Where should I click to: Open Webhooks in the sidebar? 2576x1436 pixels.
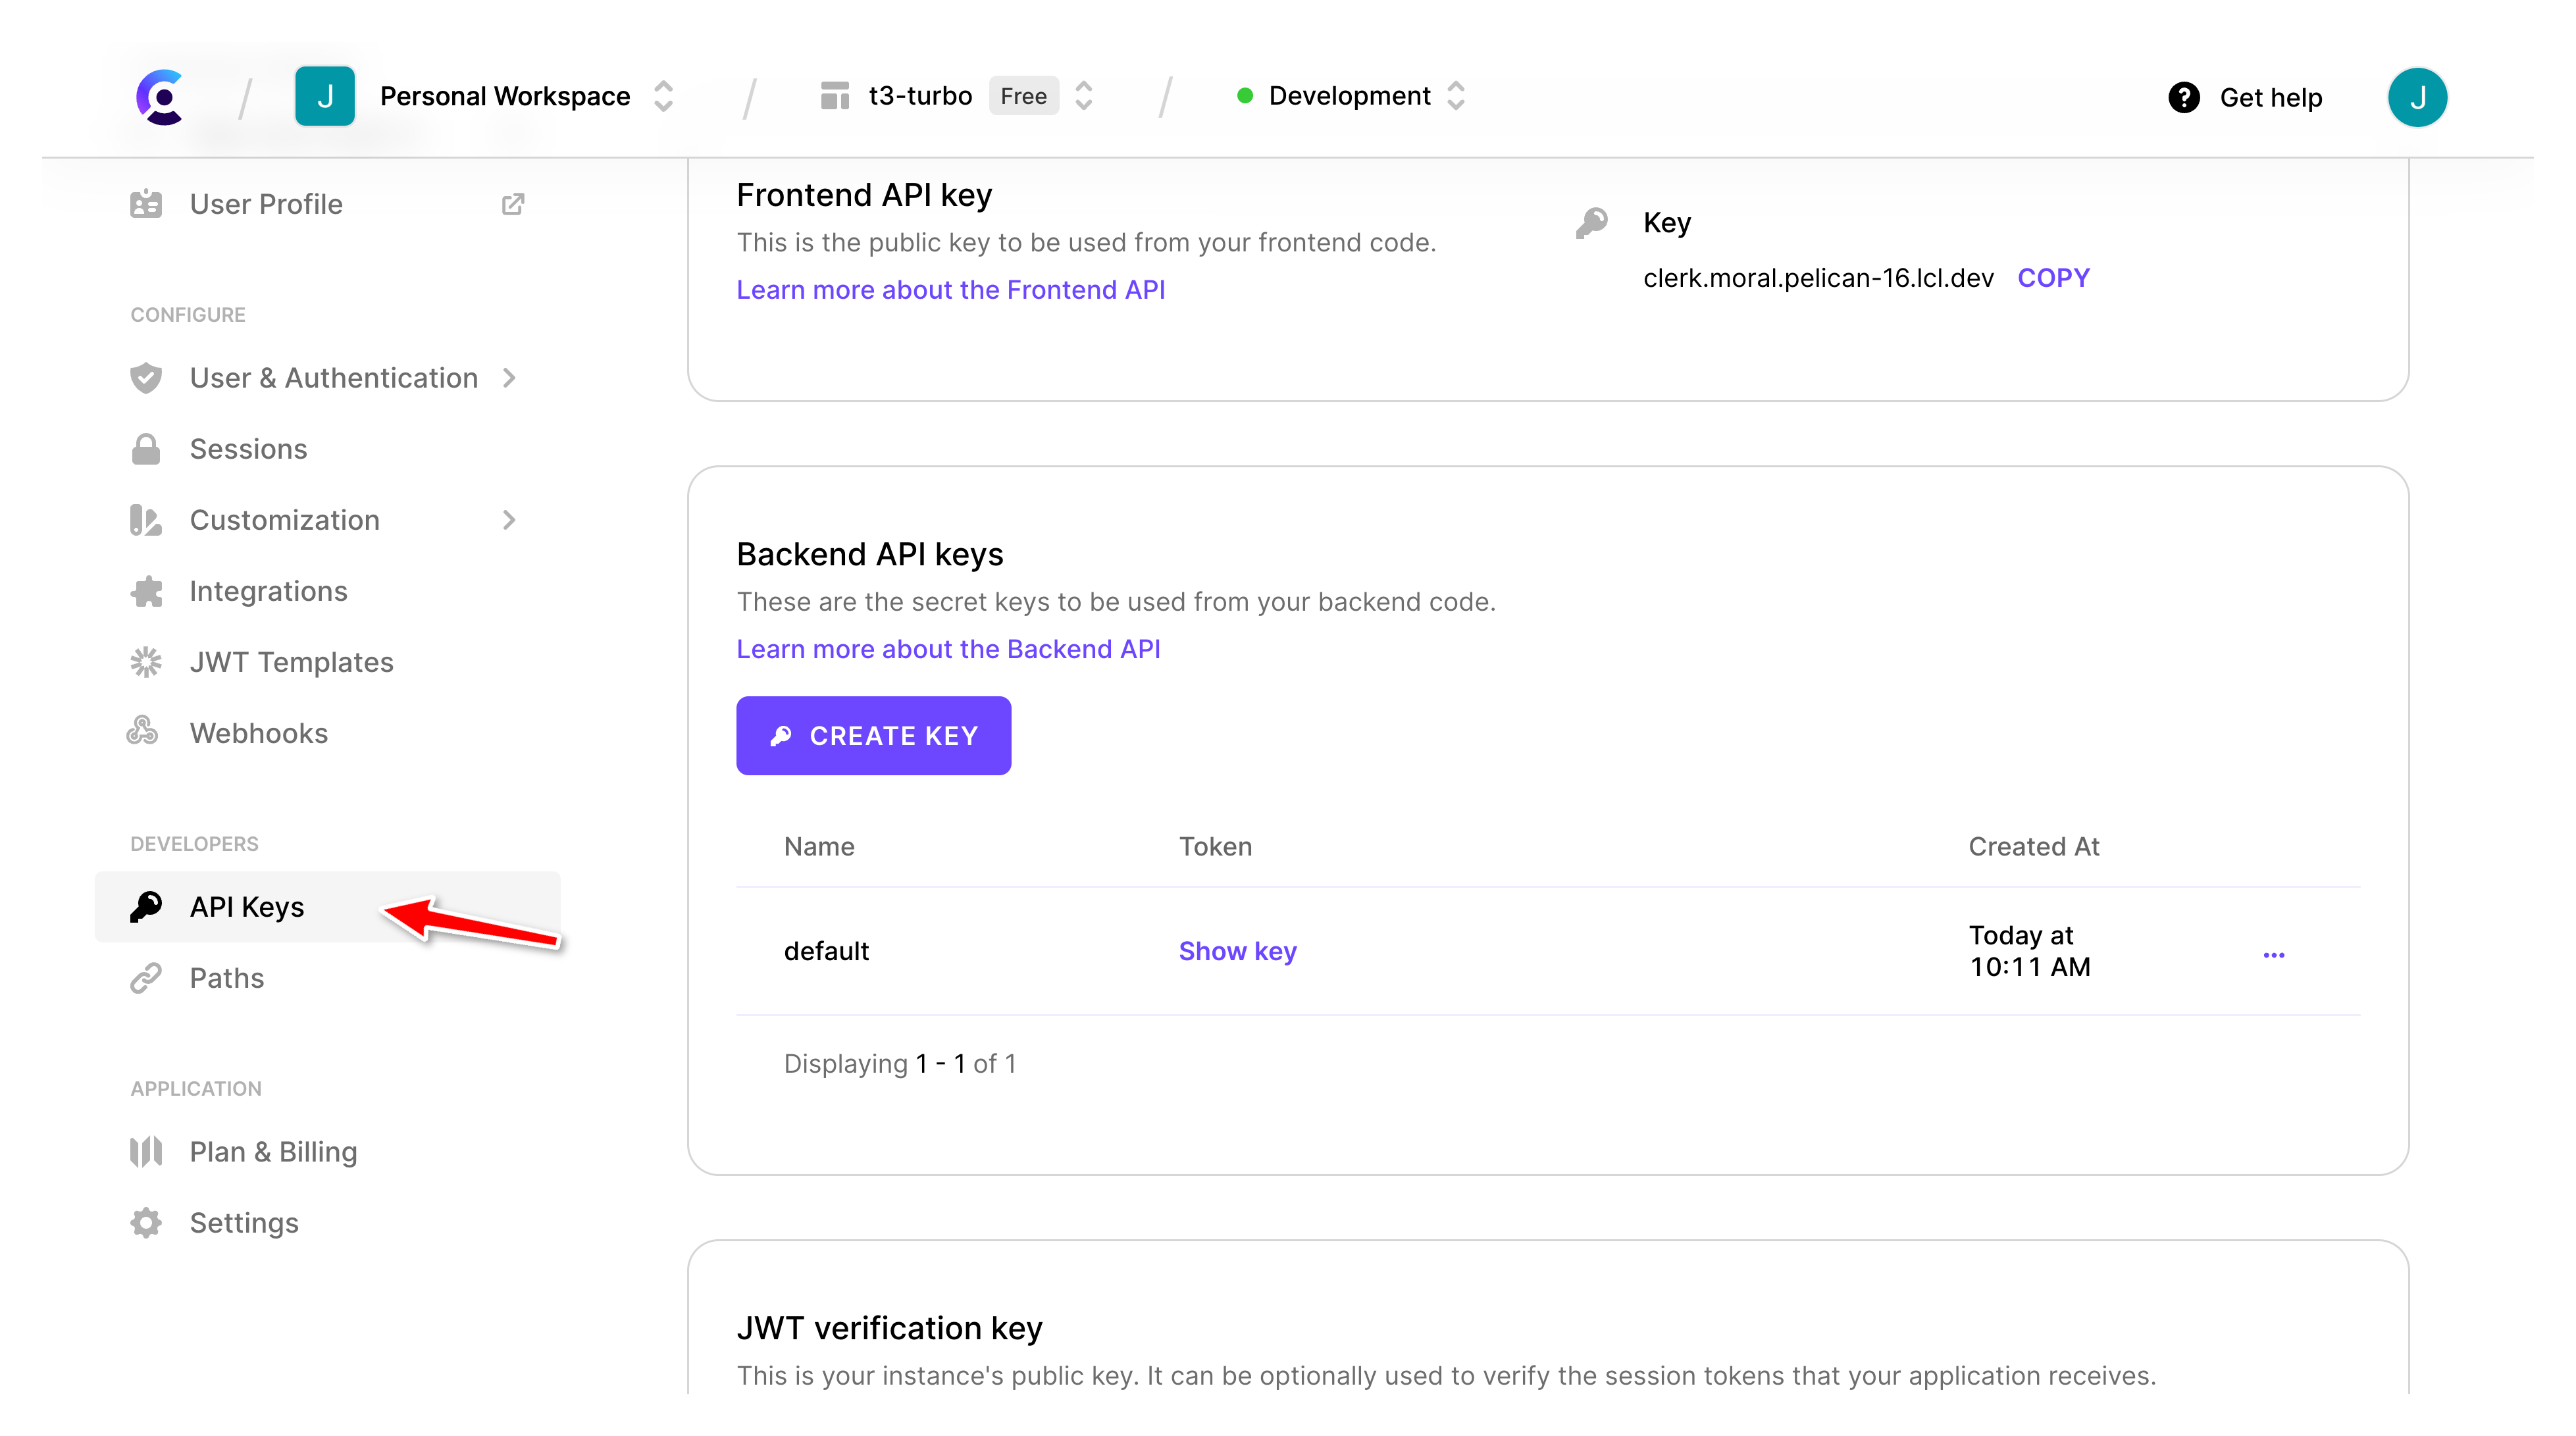pyautogui.click(x=258, y=733)
